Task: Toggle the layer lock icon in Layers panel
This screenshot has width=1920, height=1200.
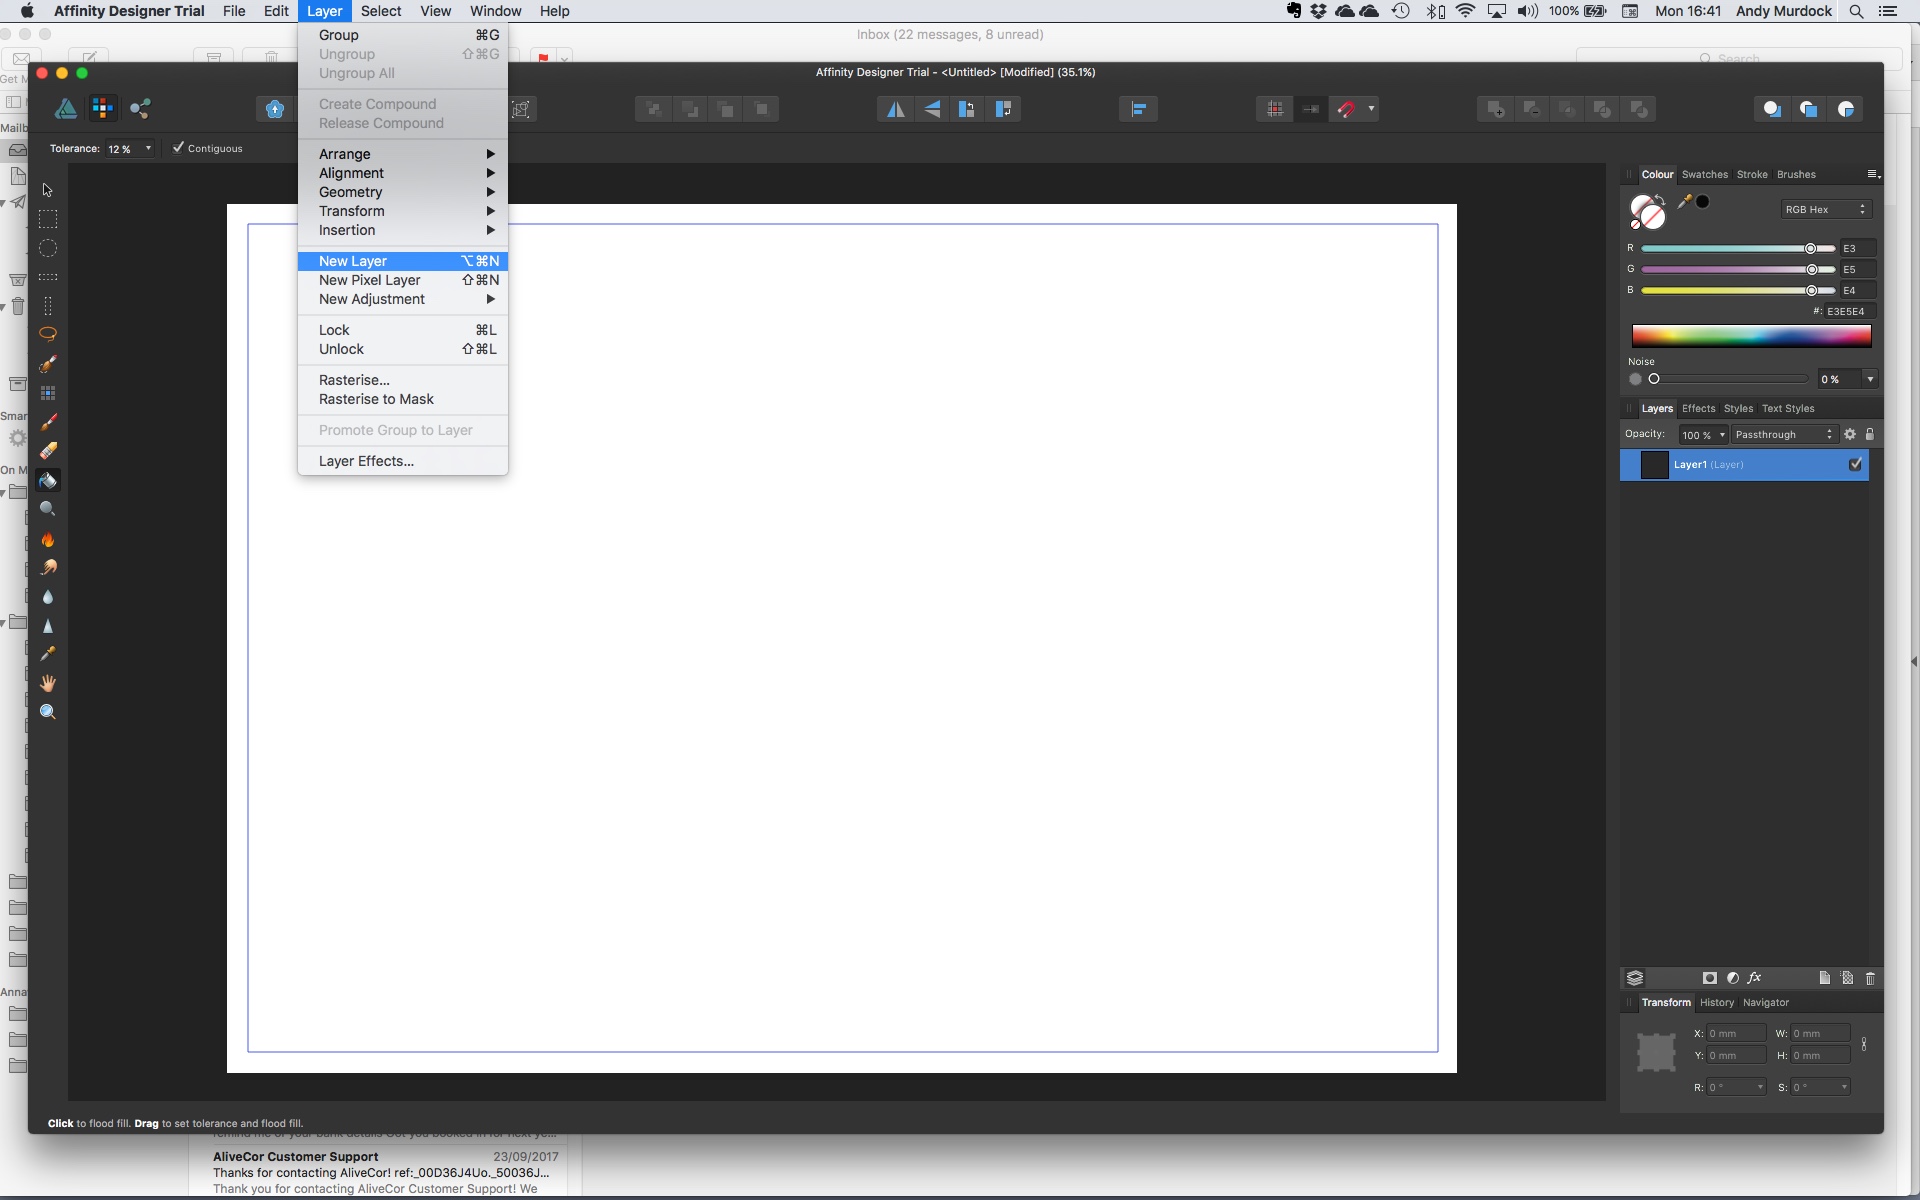Action: tap(1870, 434)
